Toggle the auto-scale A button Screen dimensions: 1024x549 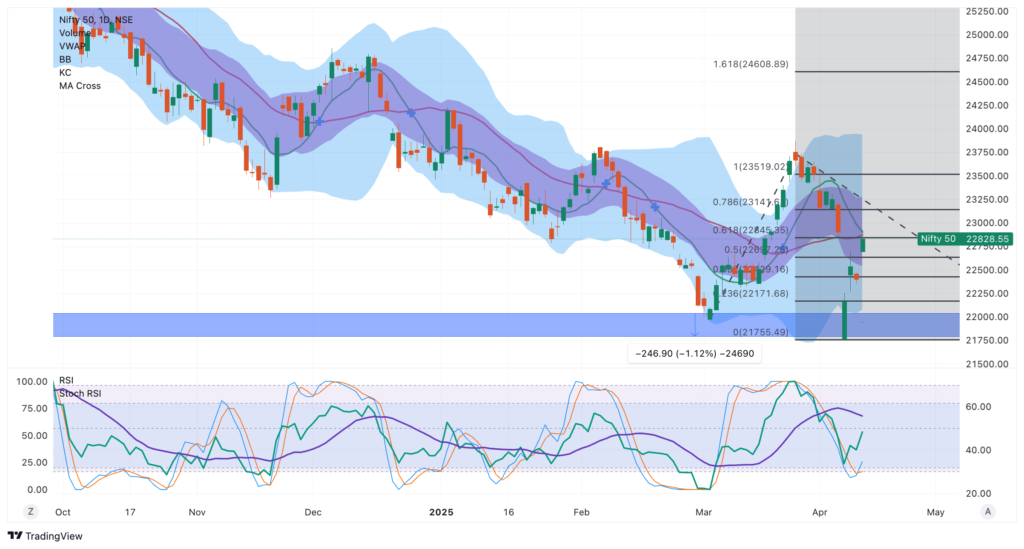[987, 511]
